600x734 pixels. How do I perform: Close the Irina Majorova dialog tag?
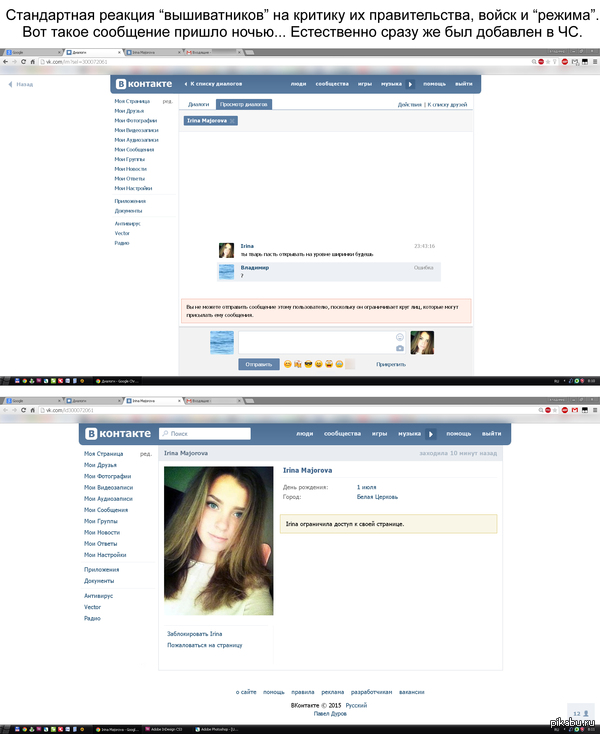click(x=233, y=121)
